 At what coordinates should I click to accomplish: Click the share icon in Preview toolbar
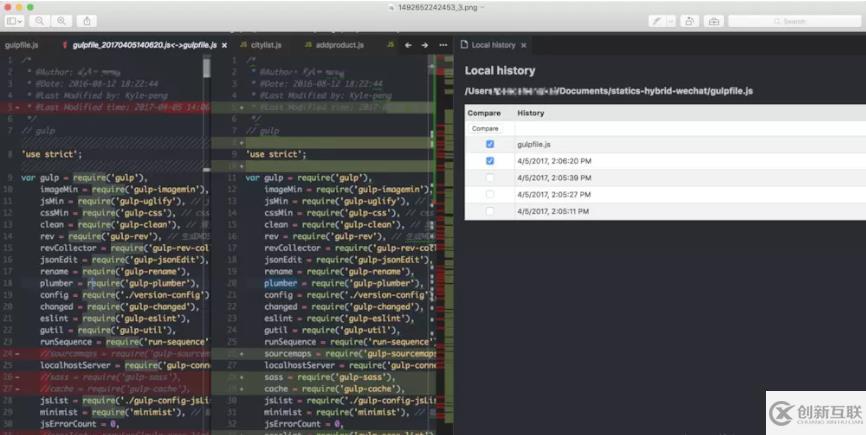[87, 21]
